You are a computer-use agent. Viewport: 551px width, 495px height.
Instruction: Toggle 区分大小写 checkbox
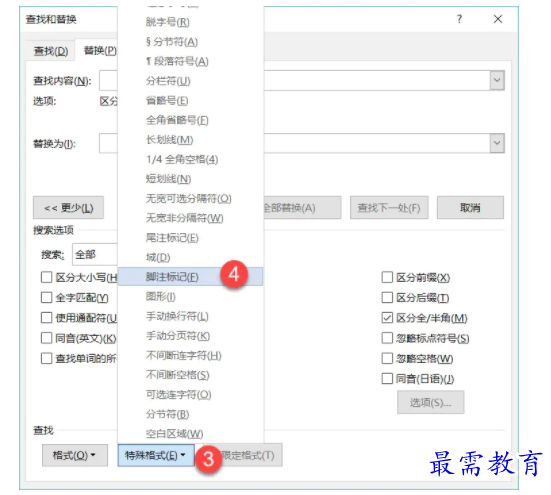pos(46,277)
